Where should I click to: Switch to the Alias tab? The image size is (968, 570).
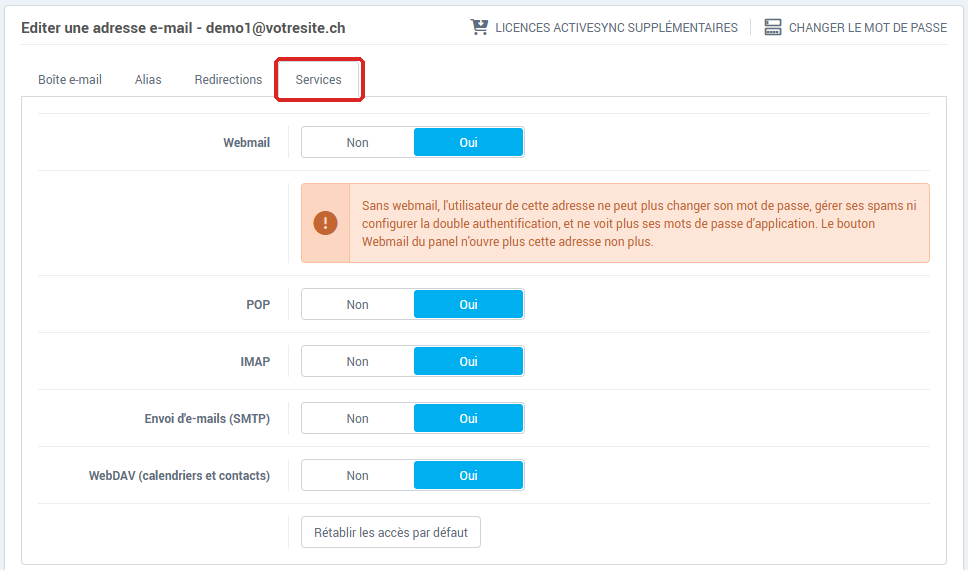point(148,80)
